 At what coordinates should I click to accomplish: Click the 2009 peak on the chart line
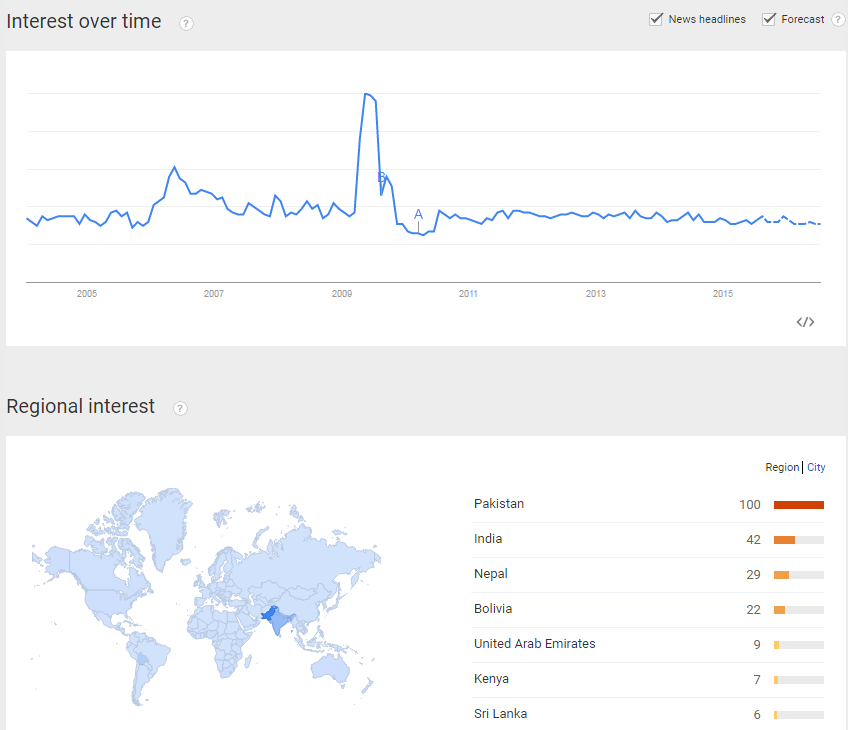click(x=367, y=94)
